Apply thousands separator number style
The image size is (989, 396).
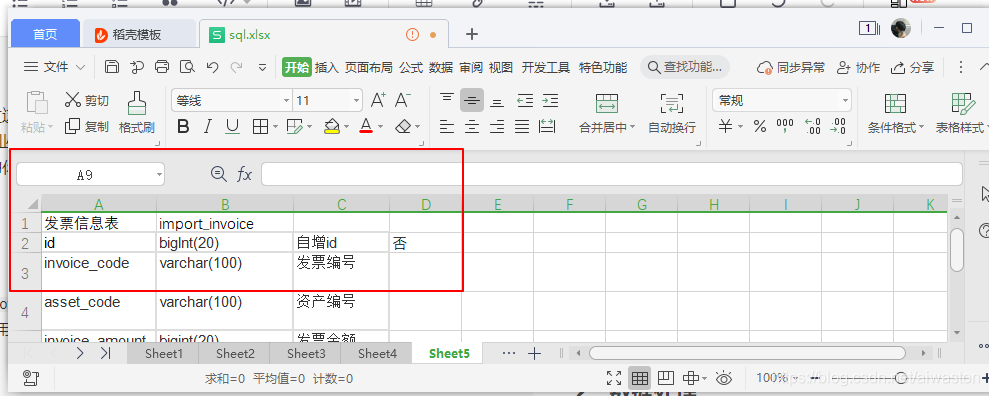pos(785,127)
